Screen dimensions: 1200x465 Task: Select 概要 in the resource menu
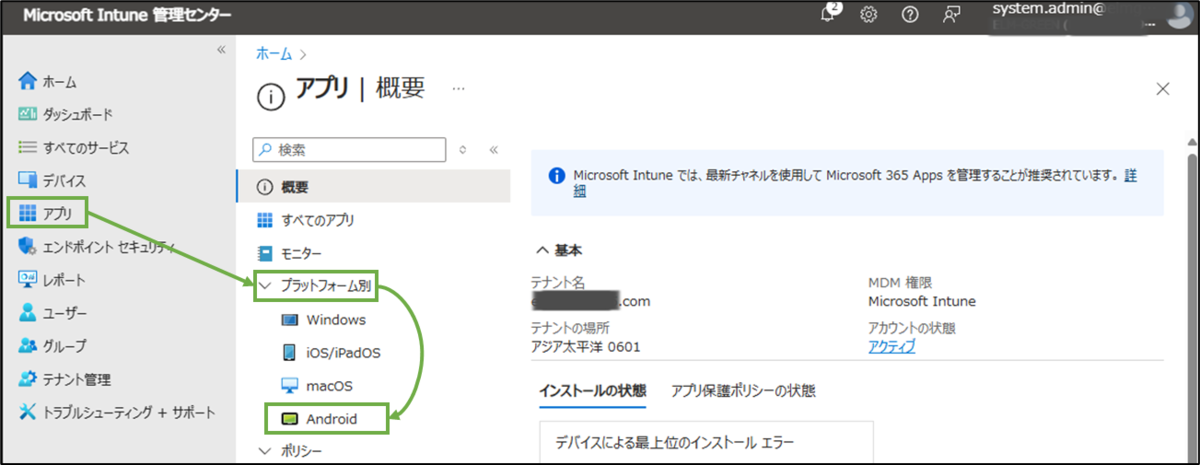(373, 186)
